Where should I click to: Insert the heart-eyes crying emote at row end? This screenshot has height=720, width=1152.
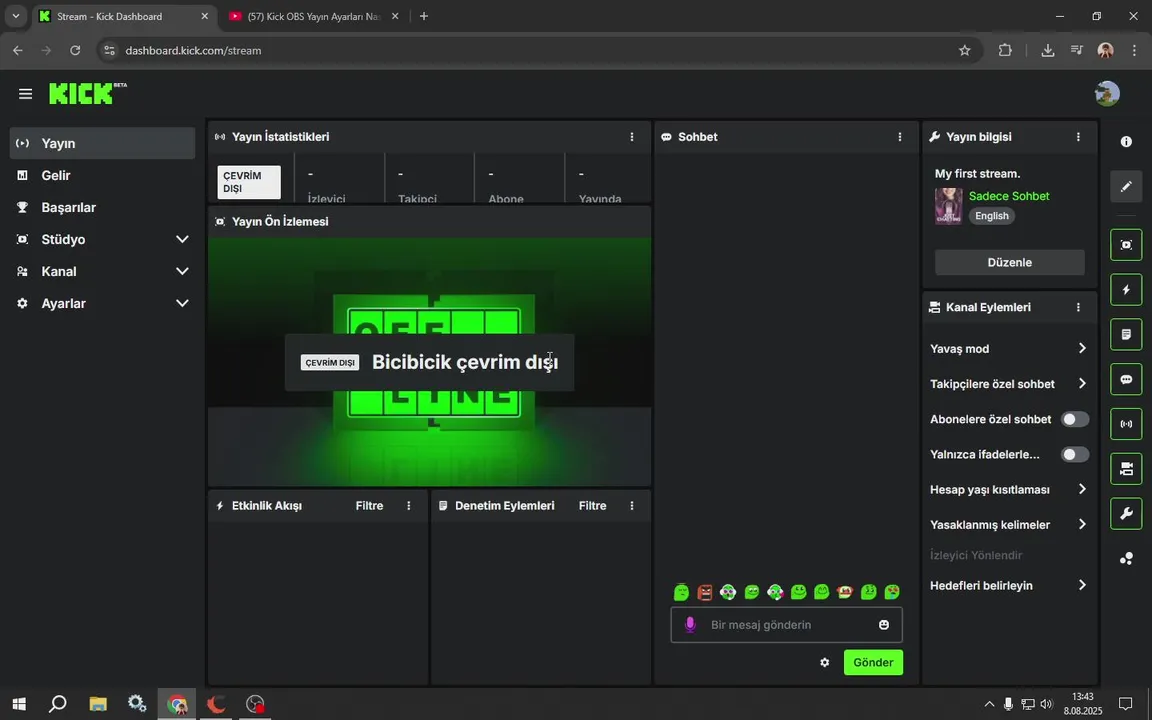(892, 591)
